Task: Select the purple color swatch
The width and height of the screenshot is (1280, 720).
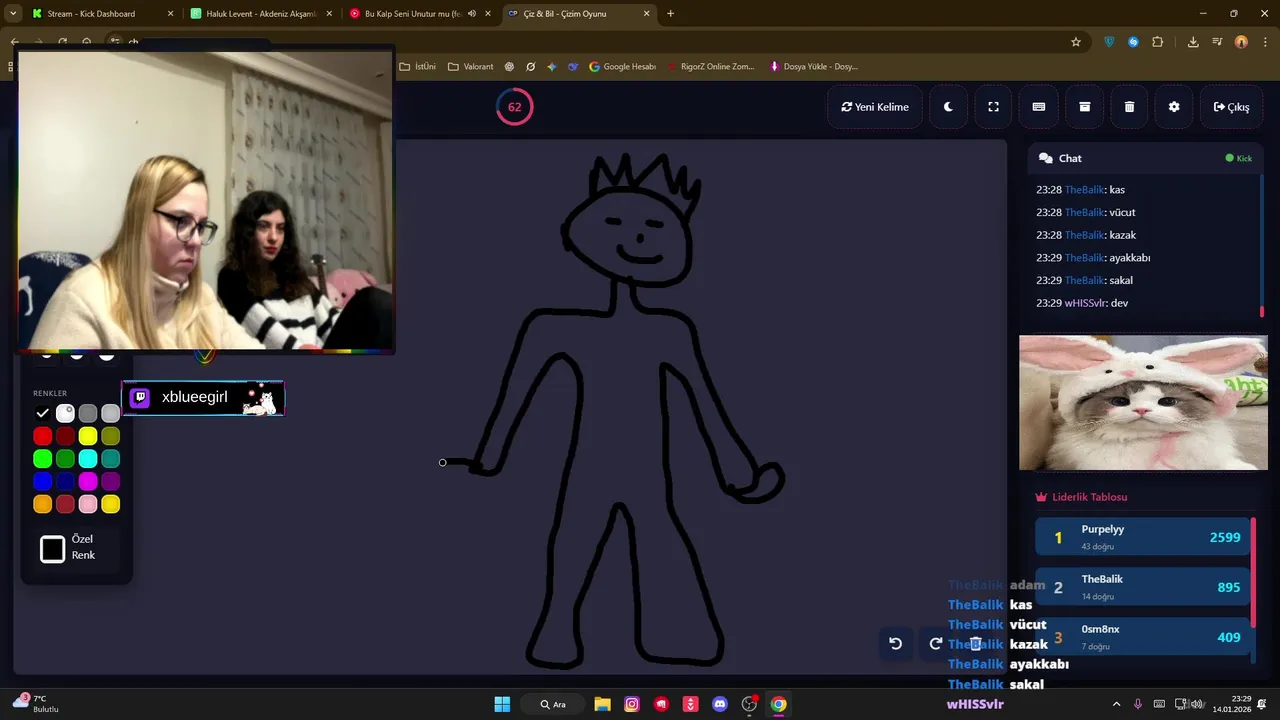Action: [x=111, y=482]
